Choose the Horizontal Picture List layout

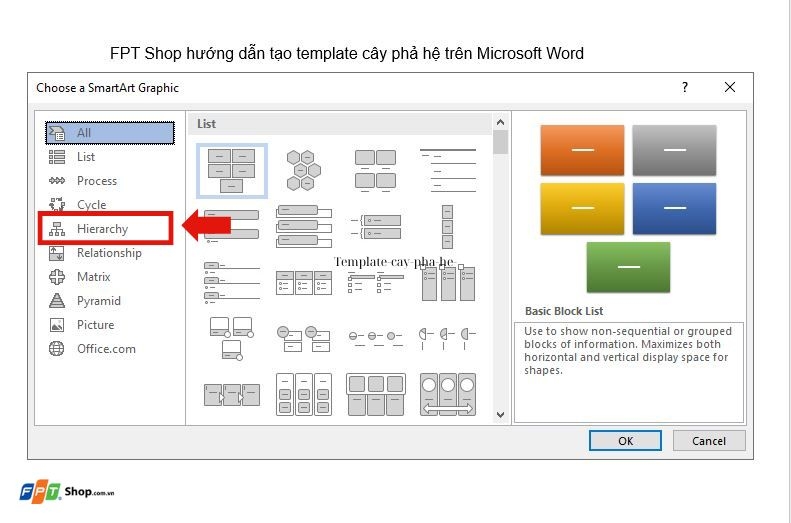tap(375, 394)
